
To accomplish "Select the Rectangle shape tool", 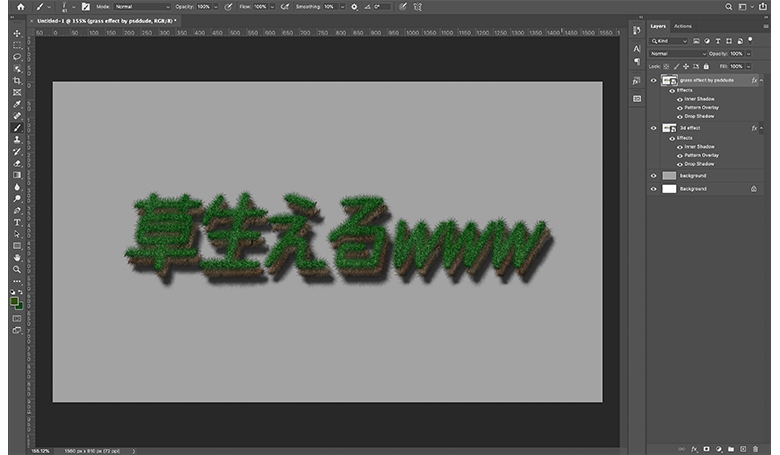I will tap(17, 246).
